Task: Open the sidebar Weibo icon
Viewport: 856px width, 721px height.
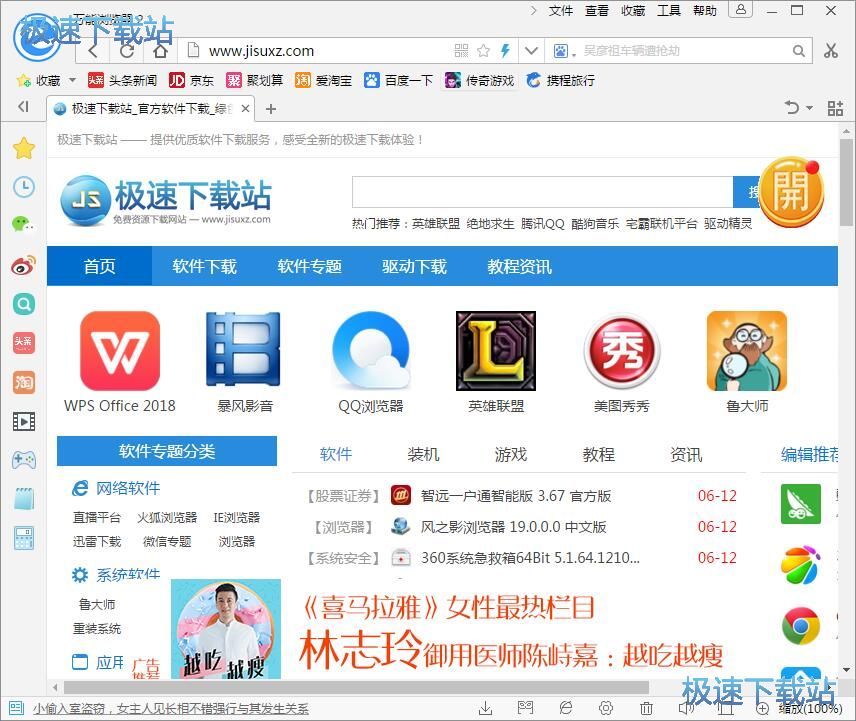Action: [24, 265]
